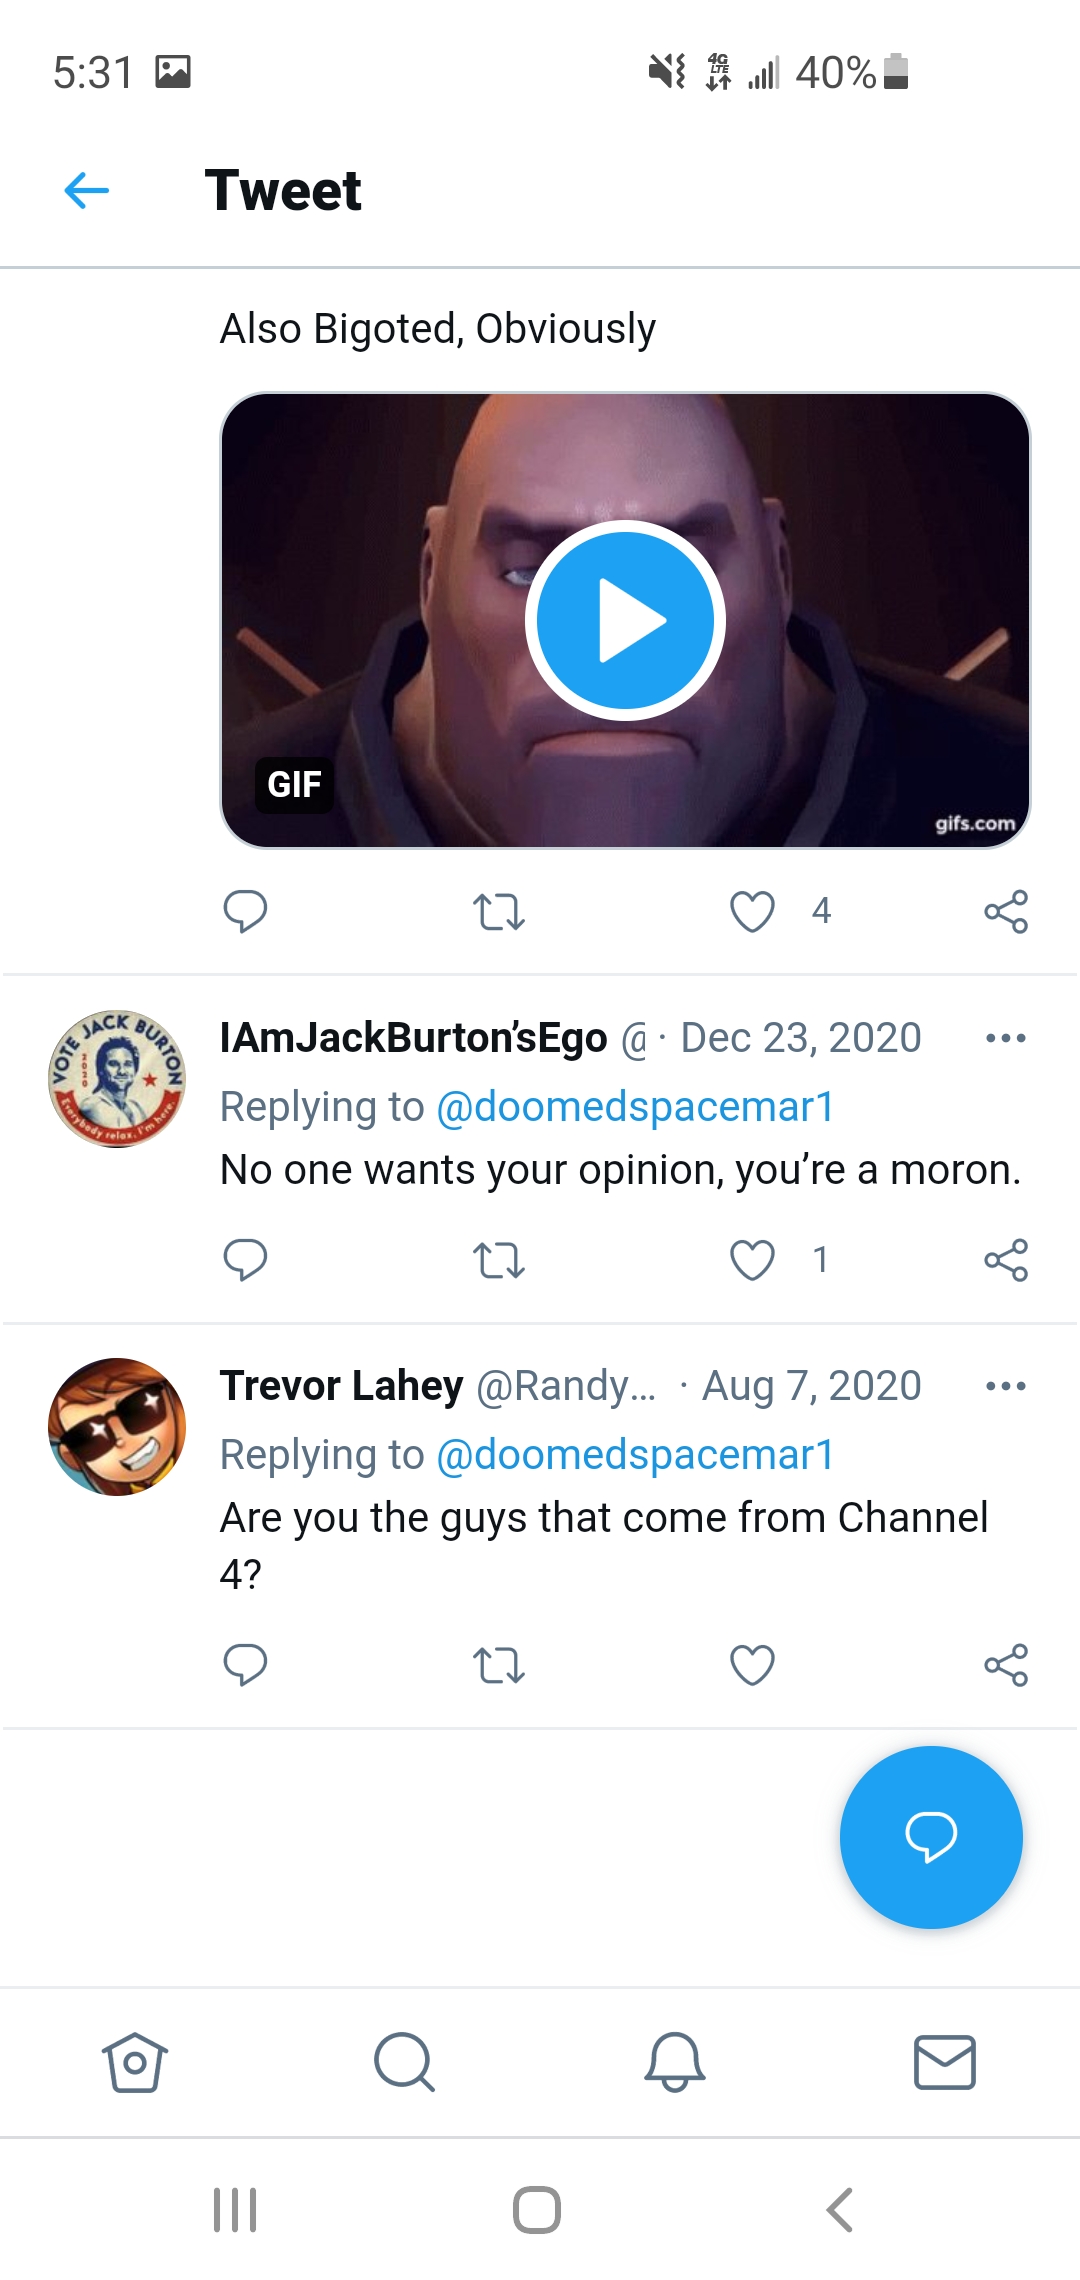Go back using the blue arrow

coord(86,190)
